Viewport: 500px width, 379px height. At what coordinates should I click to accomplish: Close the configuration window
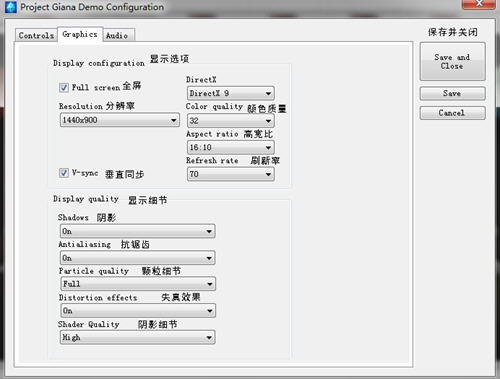pos(479,4)
